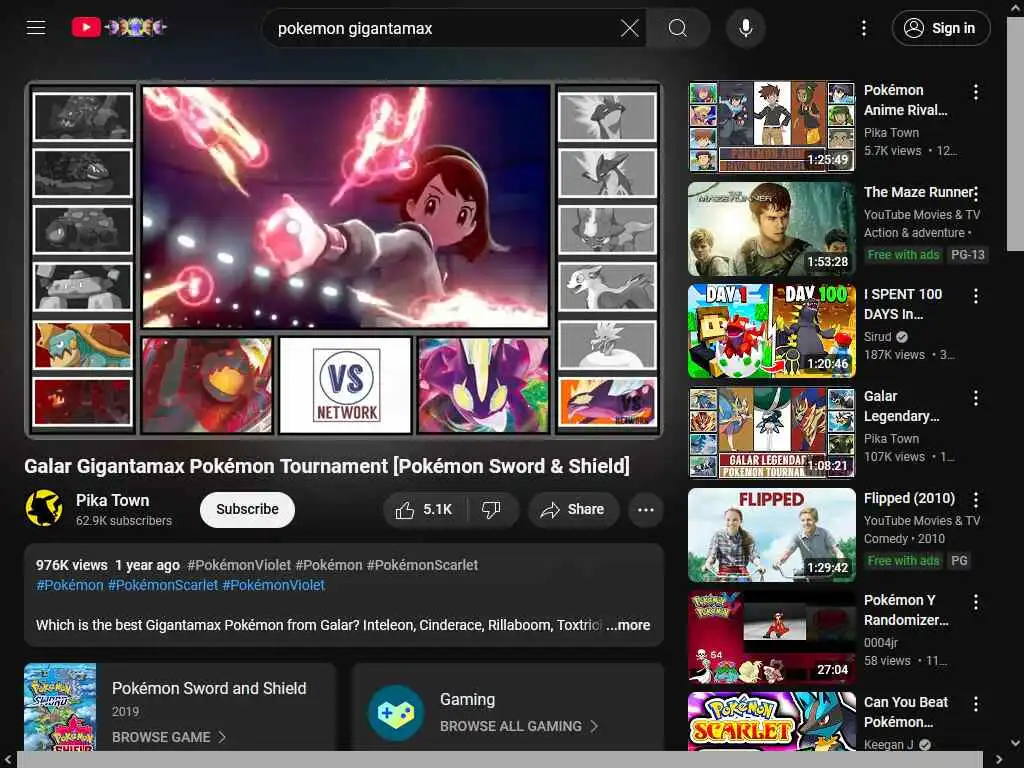Open Can You Beat Pokémon Scarlet thumbnail
This screenshot has width=1024, height=768.
pos(771,722)
